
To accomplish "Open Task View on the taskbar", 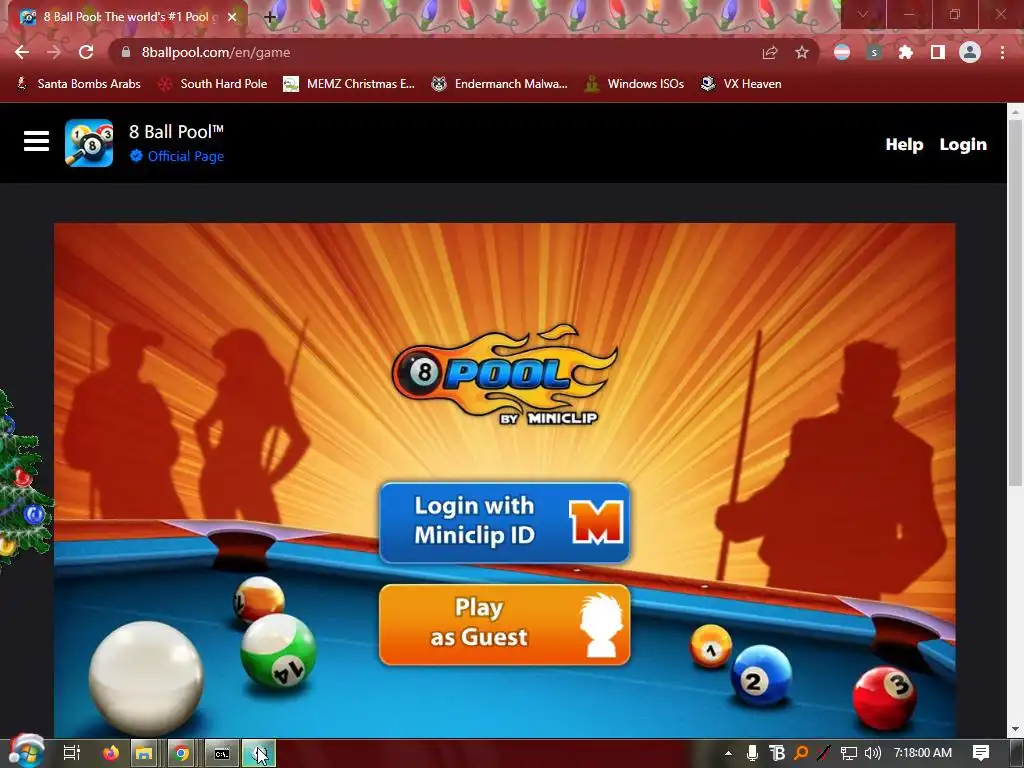I will 71,753.
